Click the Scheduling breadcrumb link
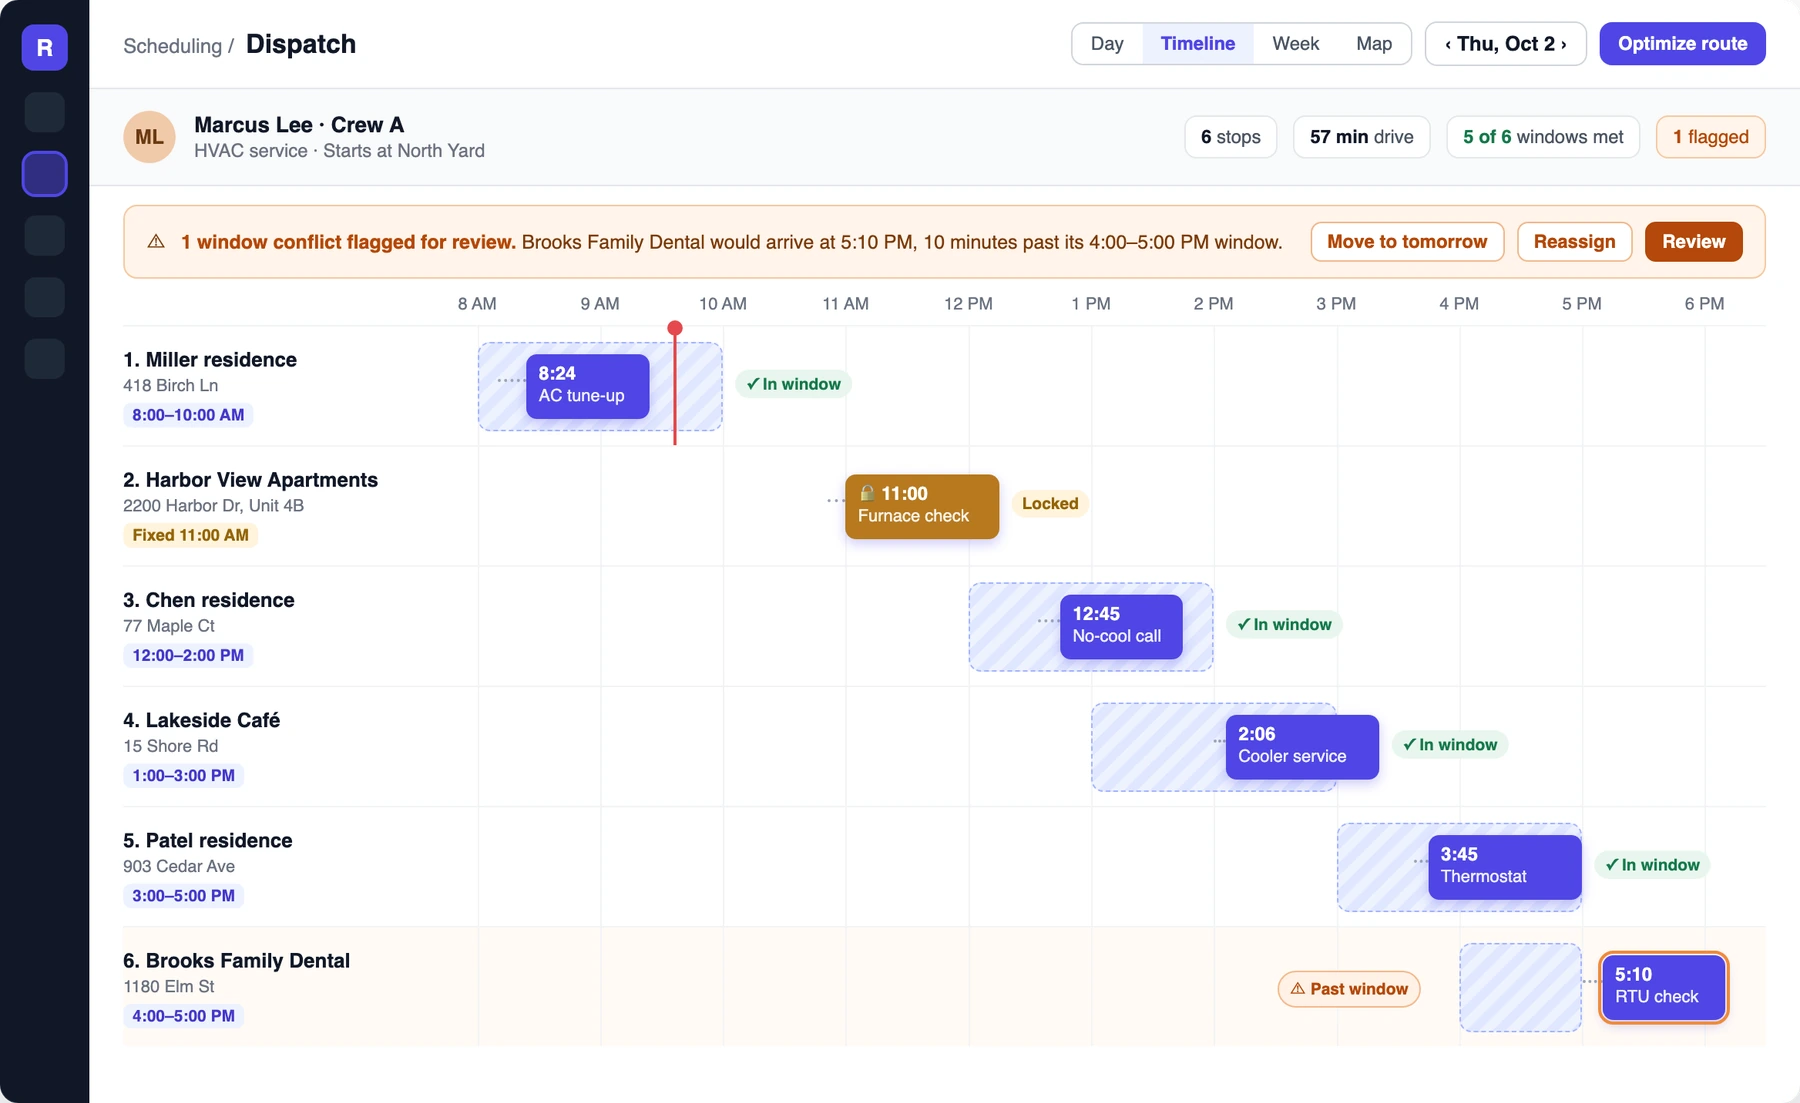 coord(172,46)
